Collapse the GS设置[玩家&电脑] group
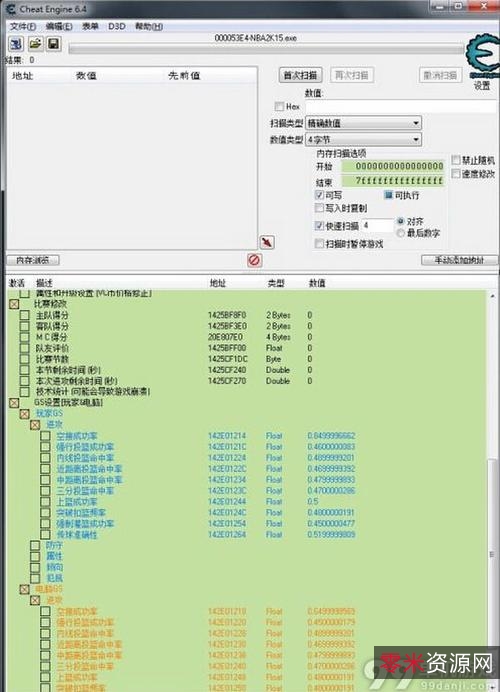Image resolution: width=500 pixels, height=692 pixels. [x=14, y=403]
